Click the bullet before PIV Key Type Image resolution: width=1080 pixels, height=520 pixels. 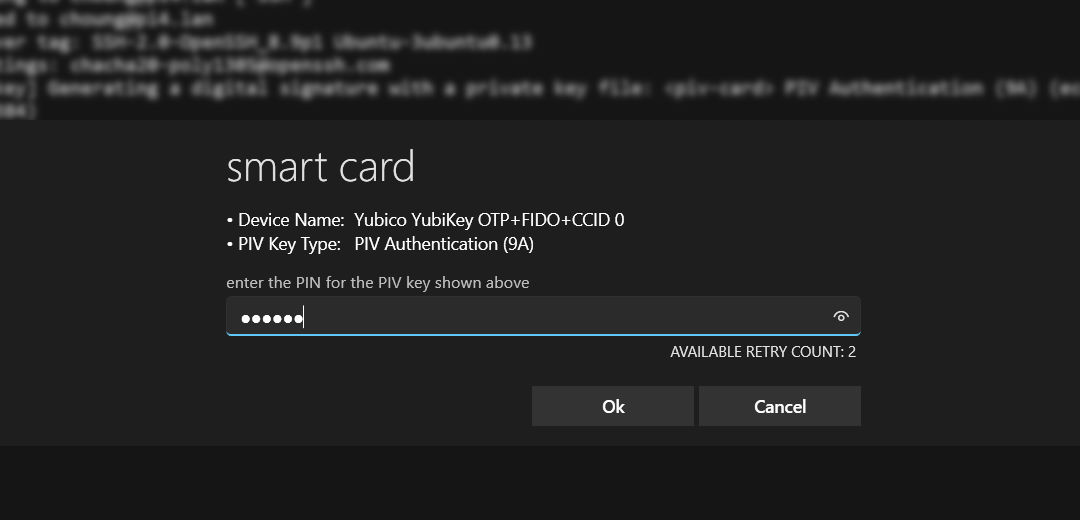pos(230,245)
